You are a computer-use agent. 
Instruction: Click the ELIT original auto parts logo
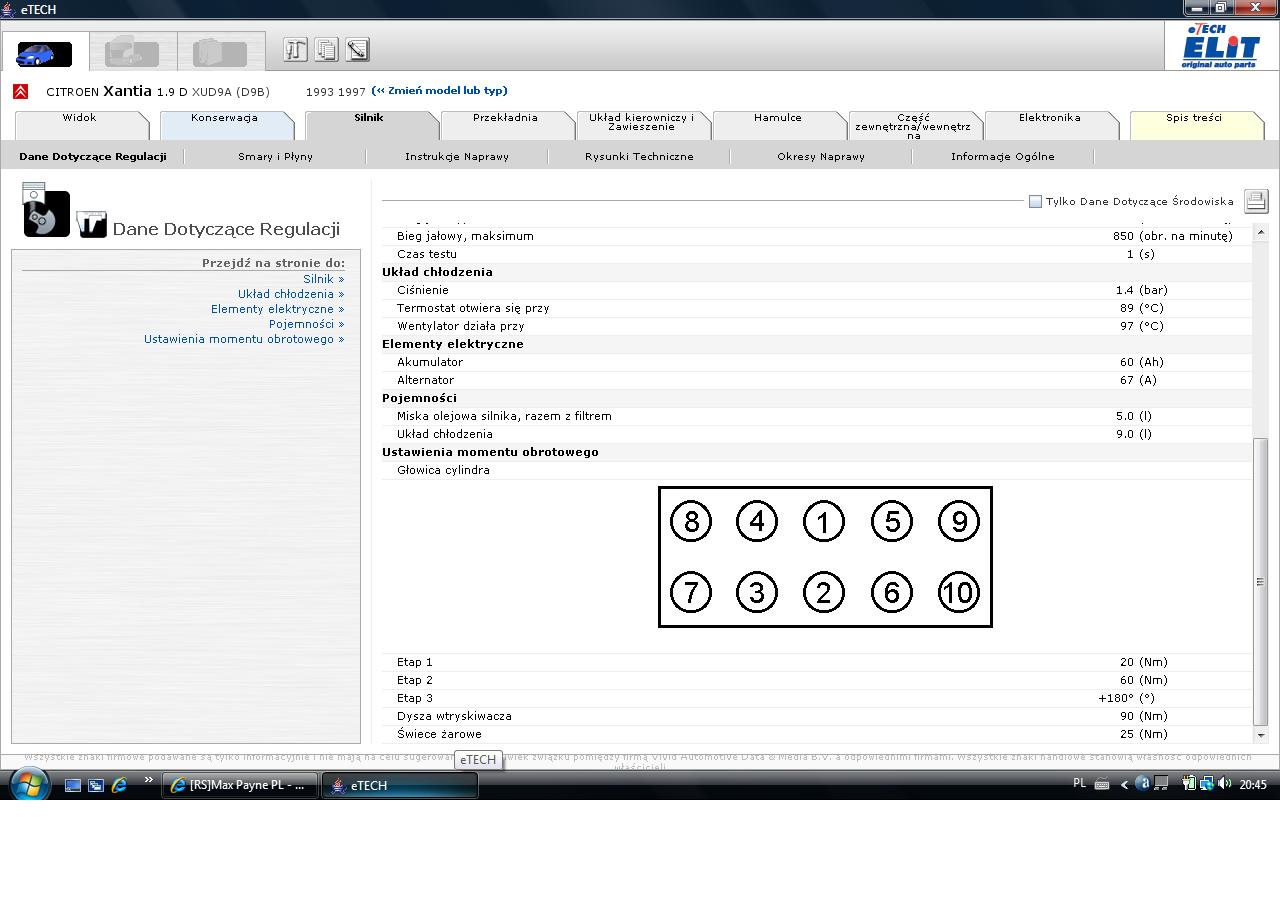pos(1219,45)
